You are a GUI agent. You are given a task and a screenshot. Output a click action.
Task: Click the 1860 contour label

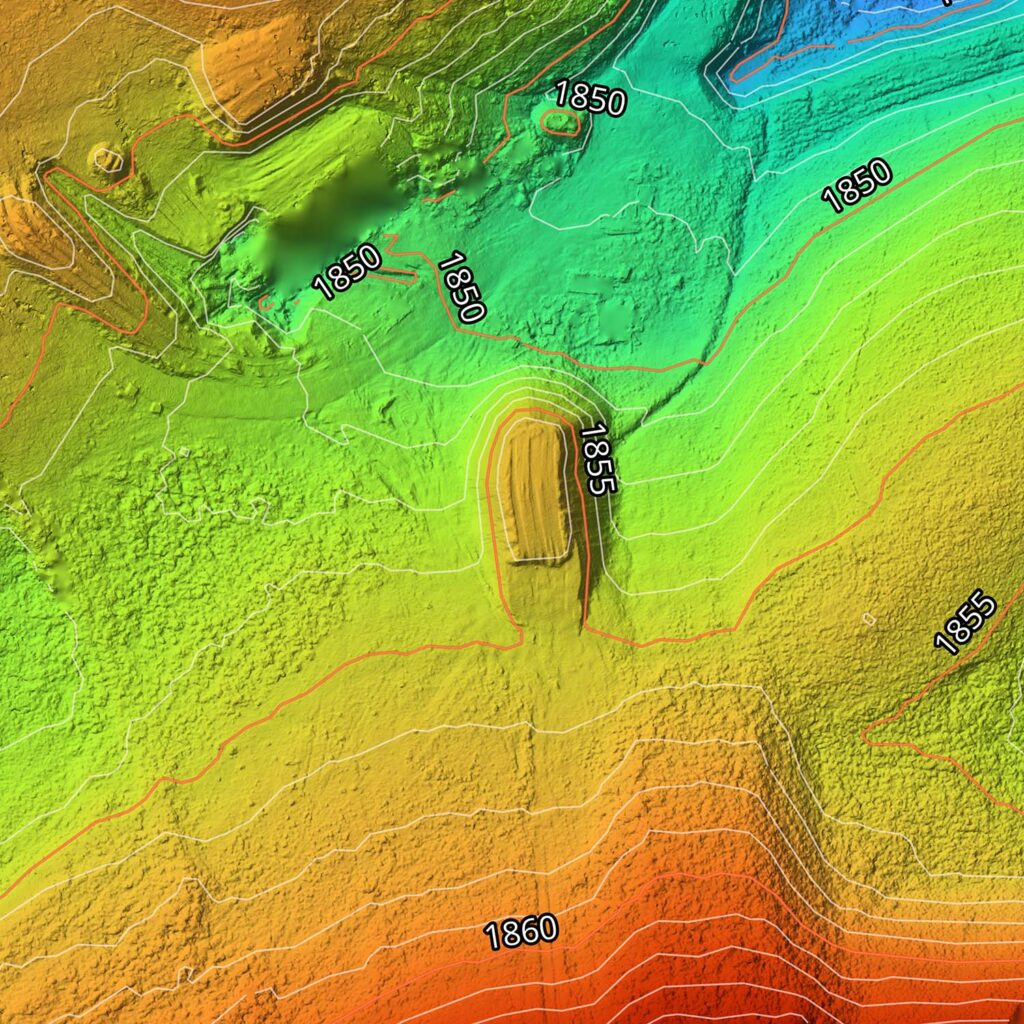click(521, 932)
